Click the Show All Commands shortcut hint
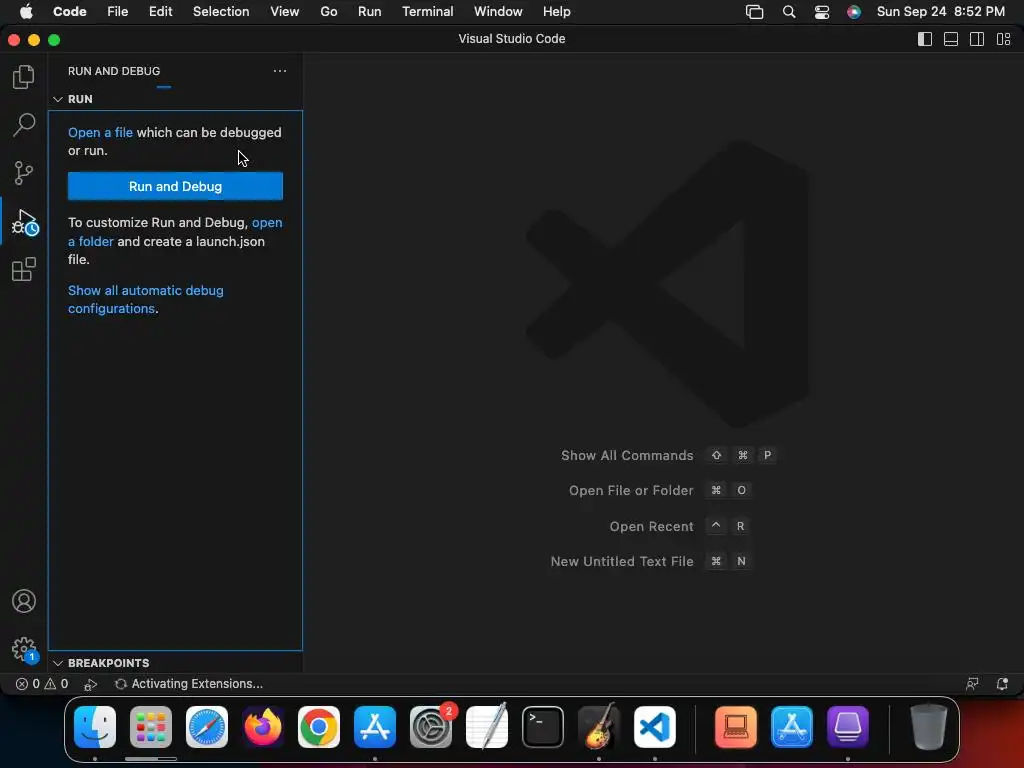Viewport: 1024px width, 768px height. (668, 455)
